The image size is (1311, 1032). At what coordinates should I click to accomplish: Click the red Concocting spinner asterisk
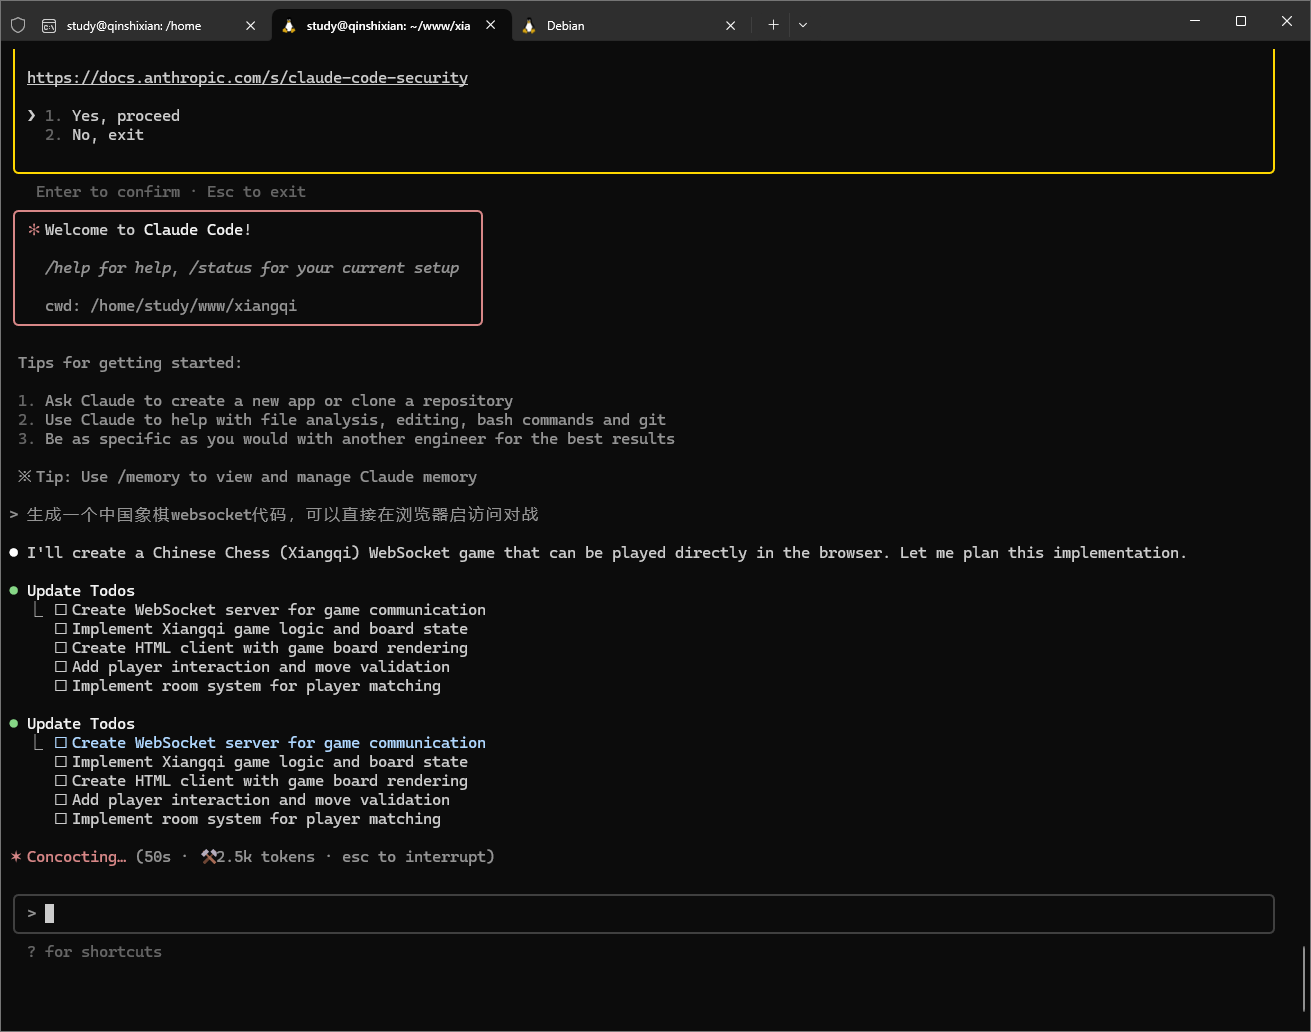16,857
